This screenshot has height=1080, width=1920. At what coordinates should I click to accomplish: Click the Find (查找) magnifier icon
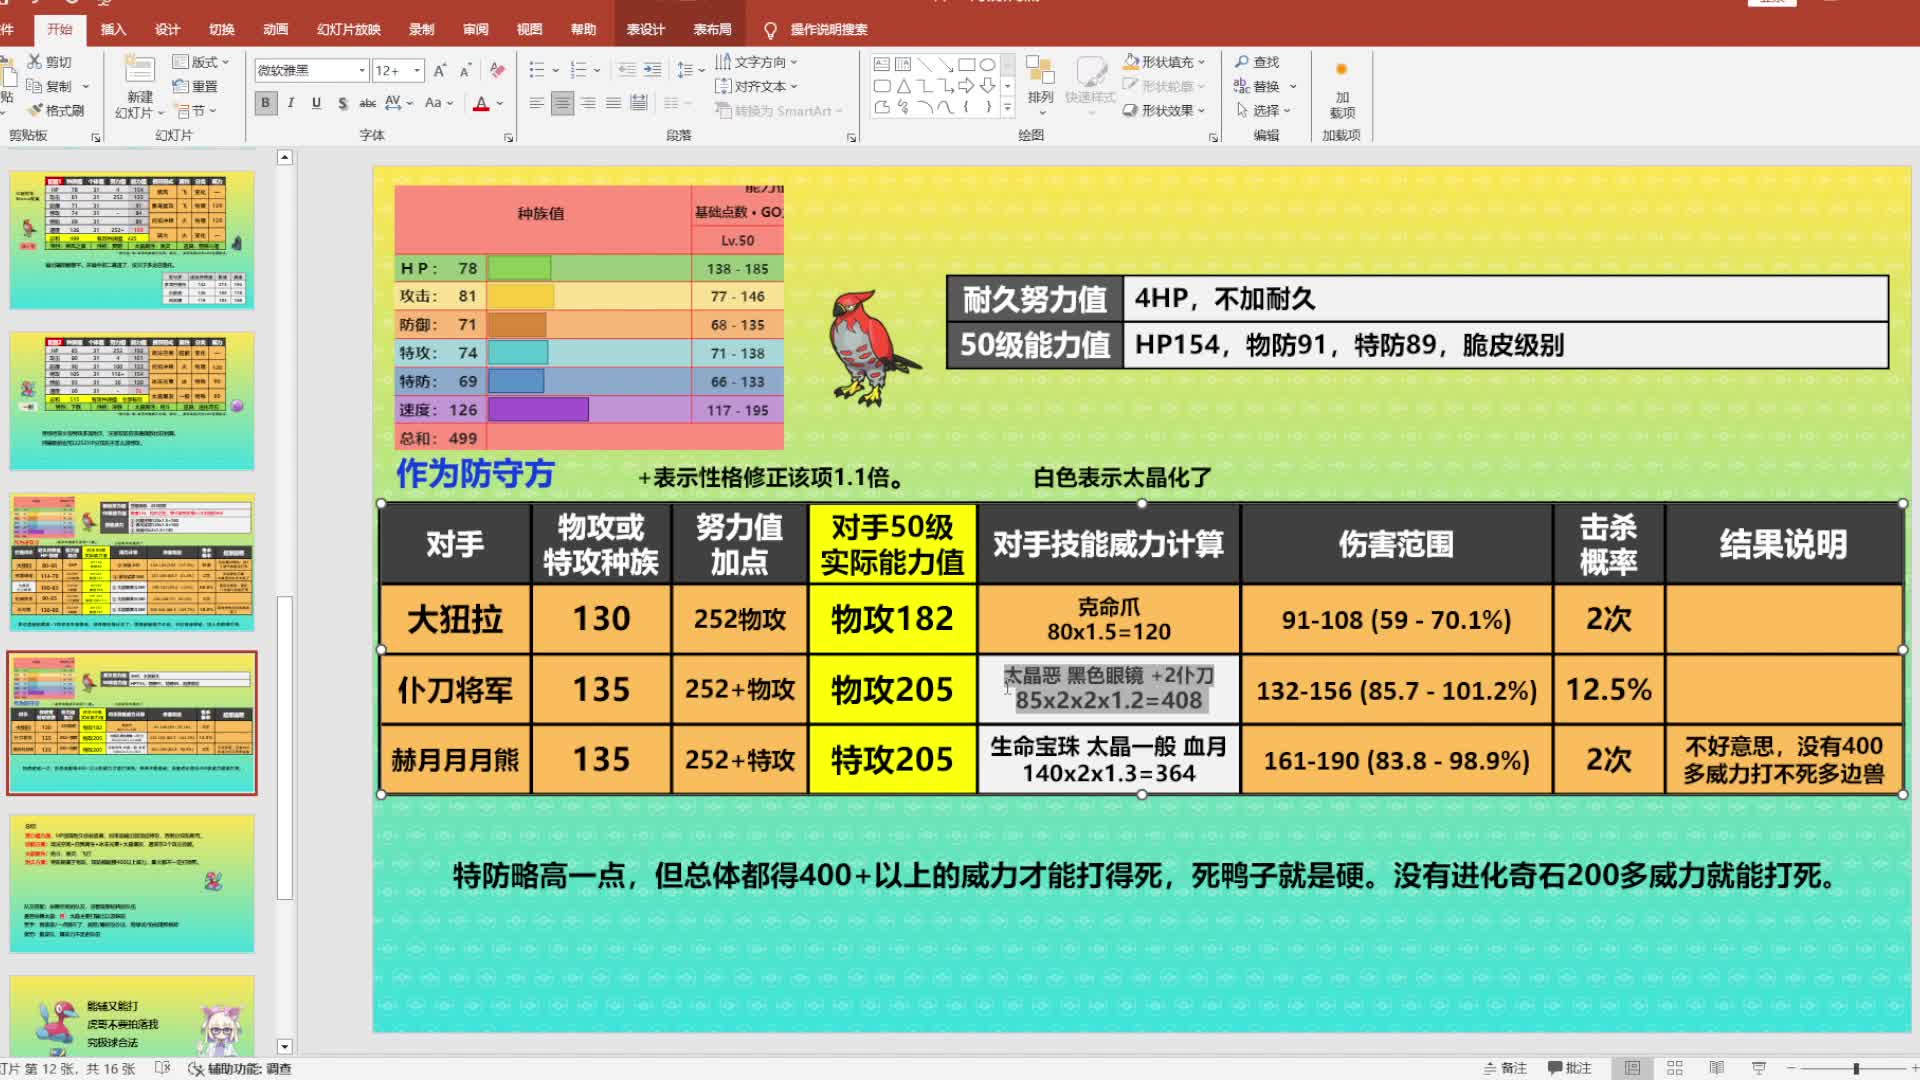[x=1242, y=62]
